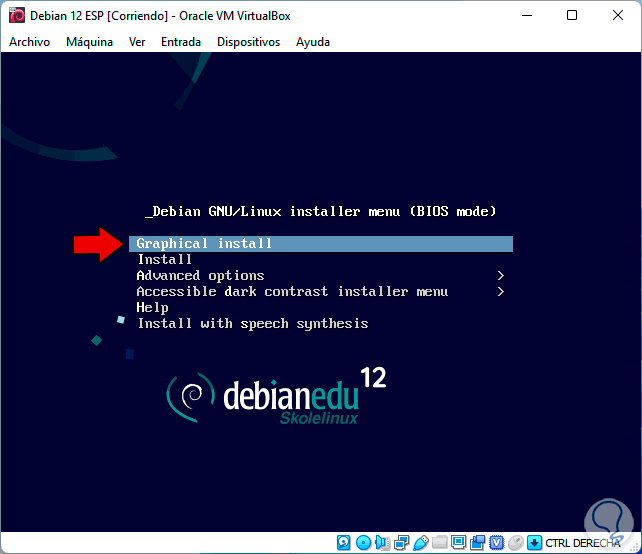Maximize the VirtualBox window
This screenshot has height=554, width=642.
(572, 16)
